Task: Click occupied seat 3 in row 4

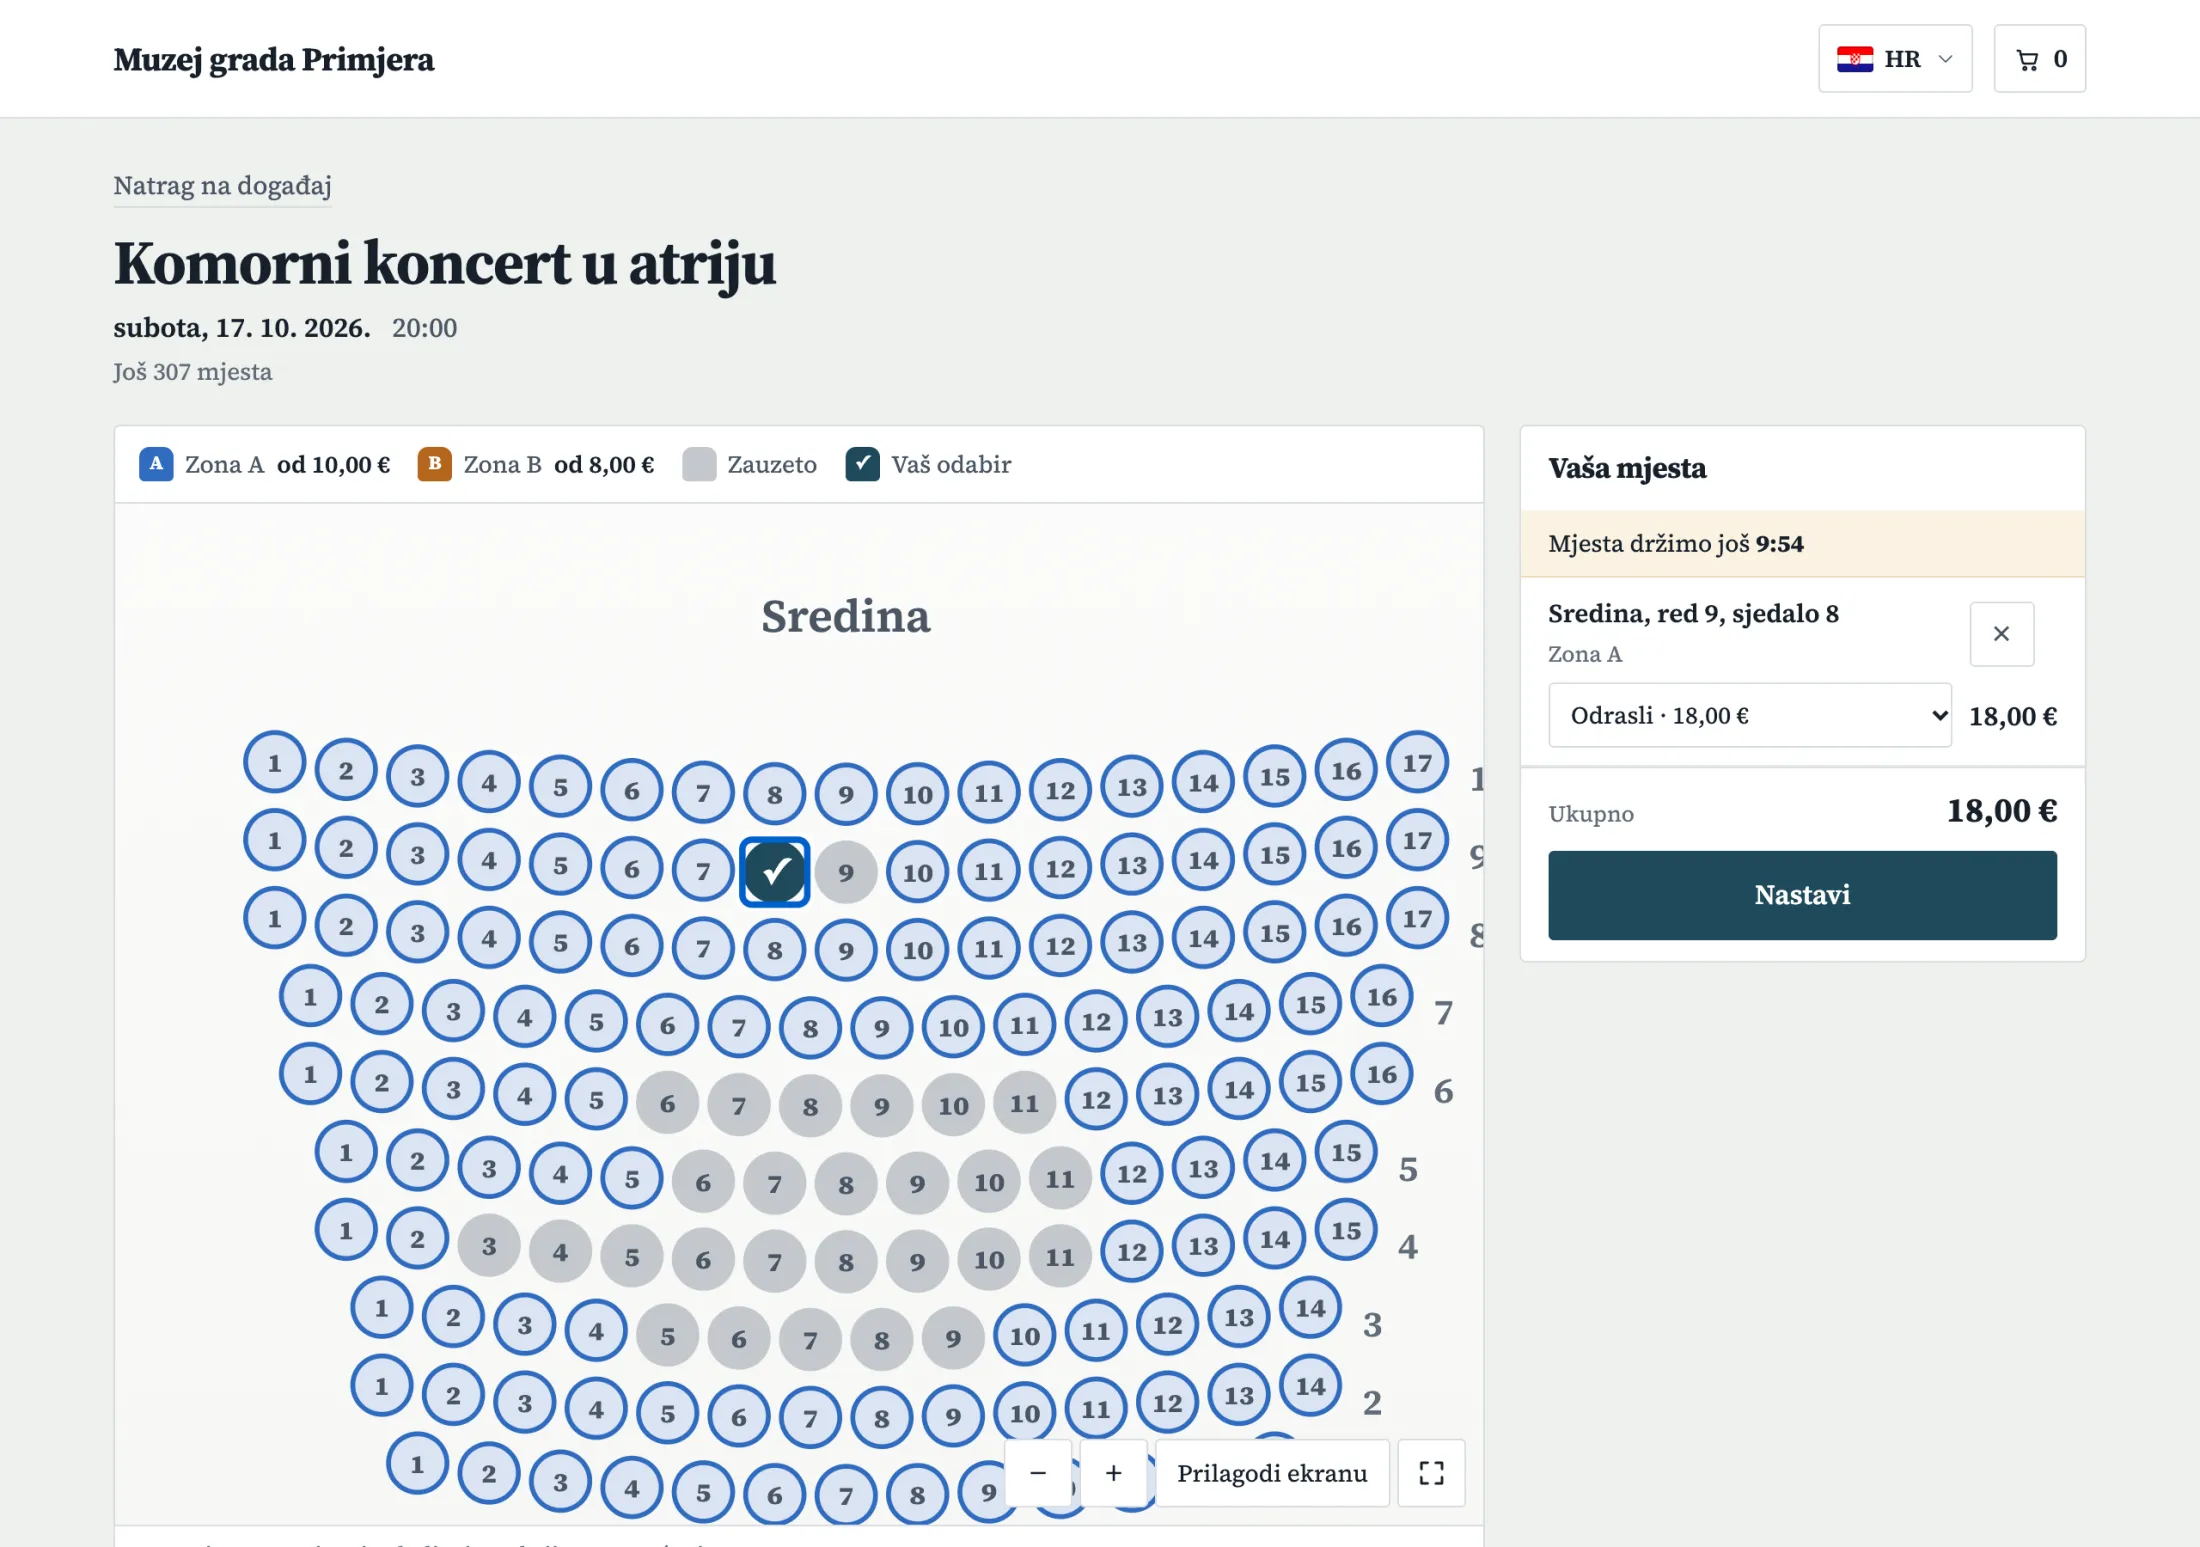Action: click(489, 1246)
